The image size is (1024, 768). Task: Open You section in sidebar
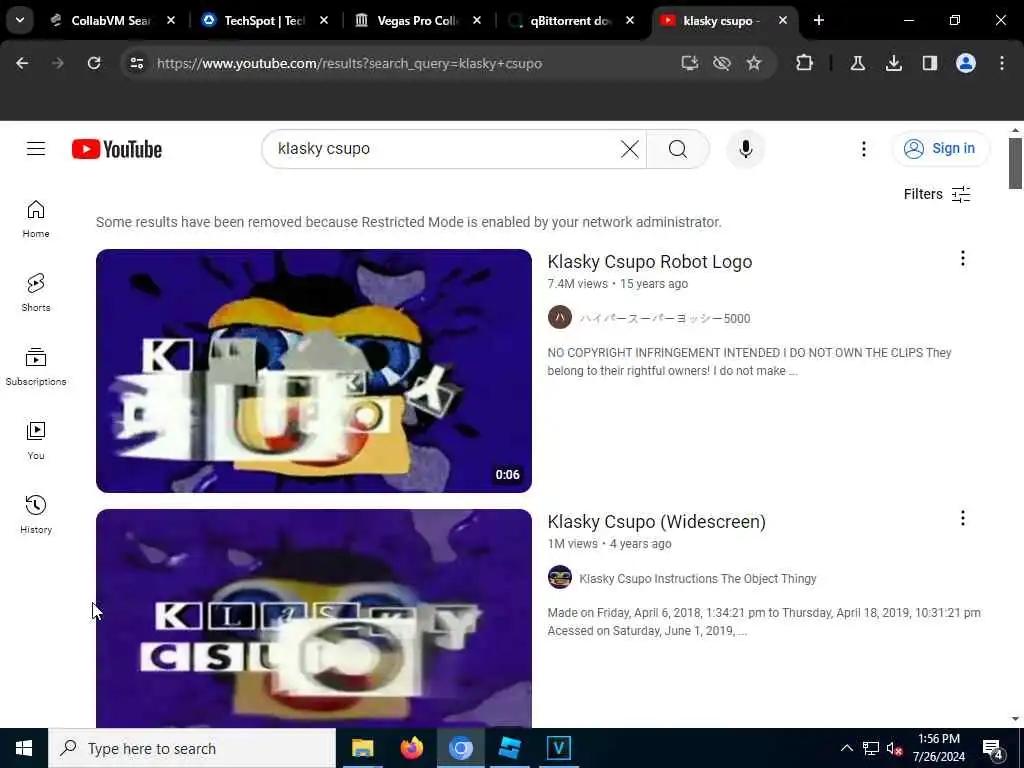[36, 441]
